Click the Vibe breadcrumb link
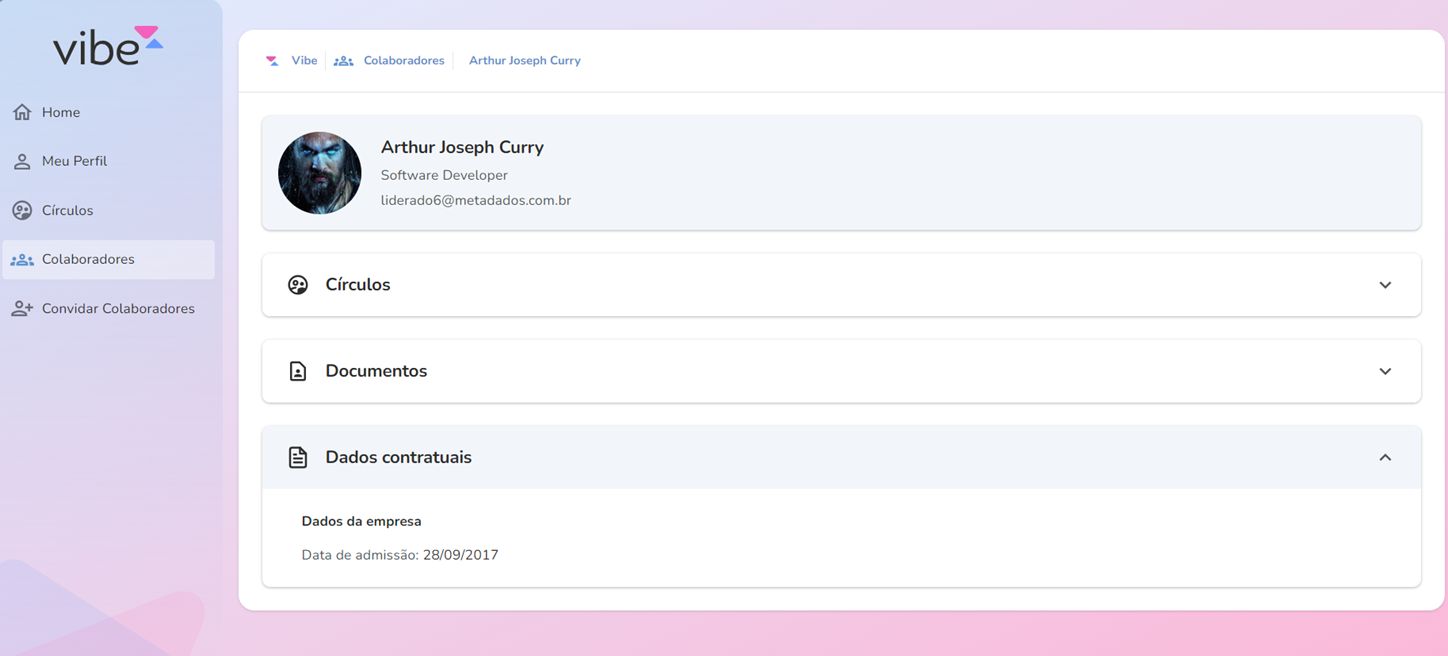Image resolution: width=1448 pixels, height=656 pixels. (304, 61)
